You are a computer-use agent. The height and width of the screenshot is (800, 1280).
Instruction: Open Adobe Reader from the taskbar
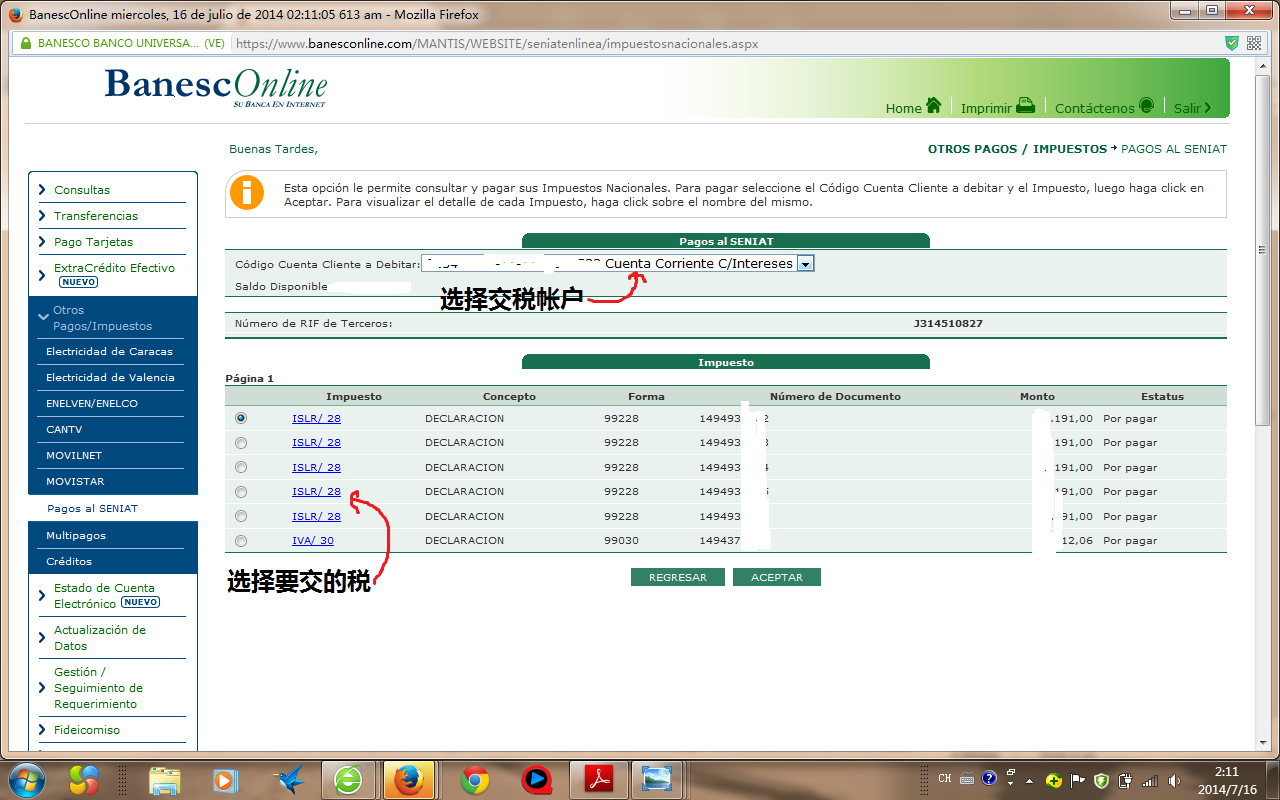point(598,779)
